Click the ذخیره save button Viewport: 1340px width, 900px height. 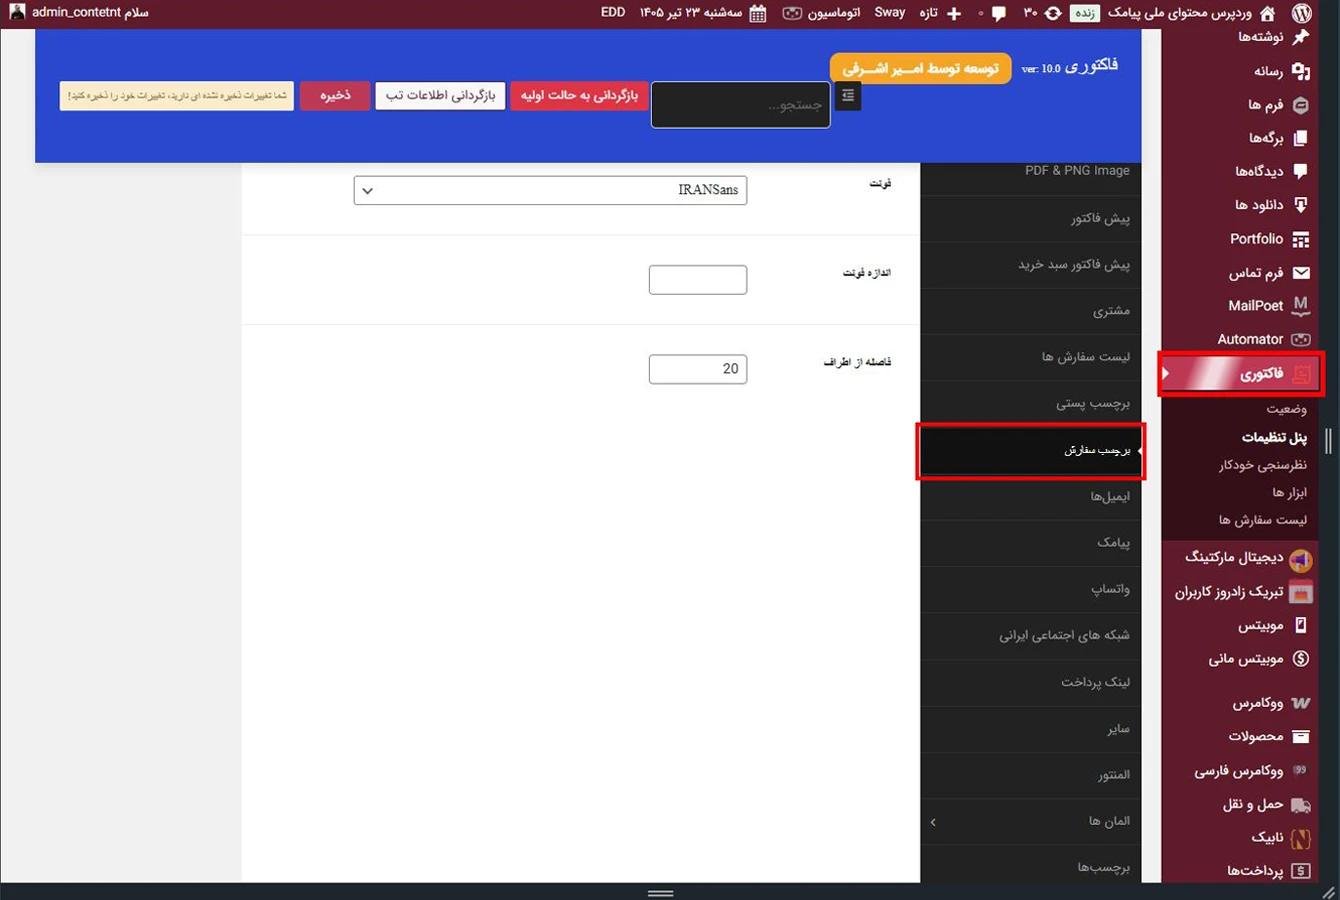point(335,95)
